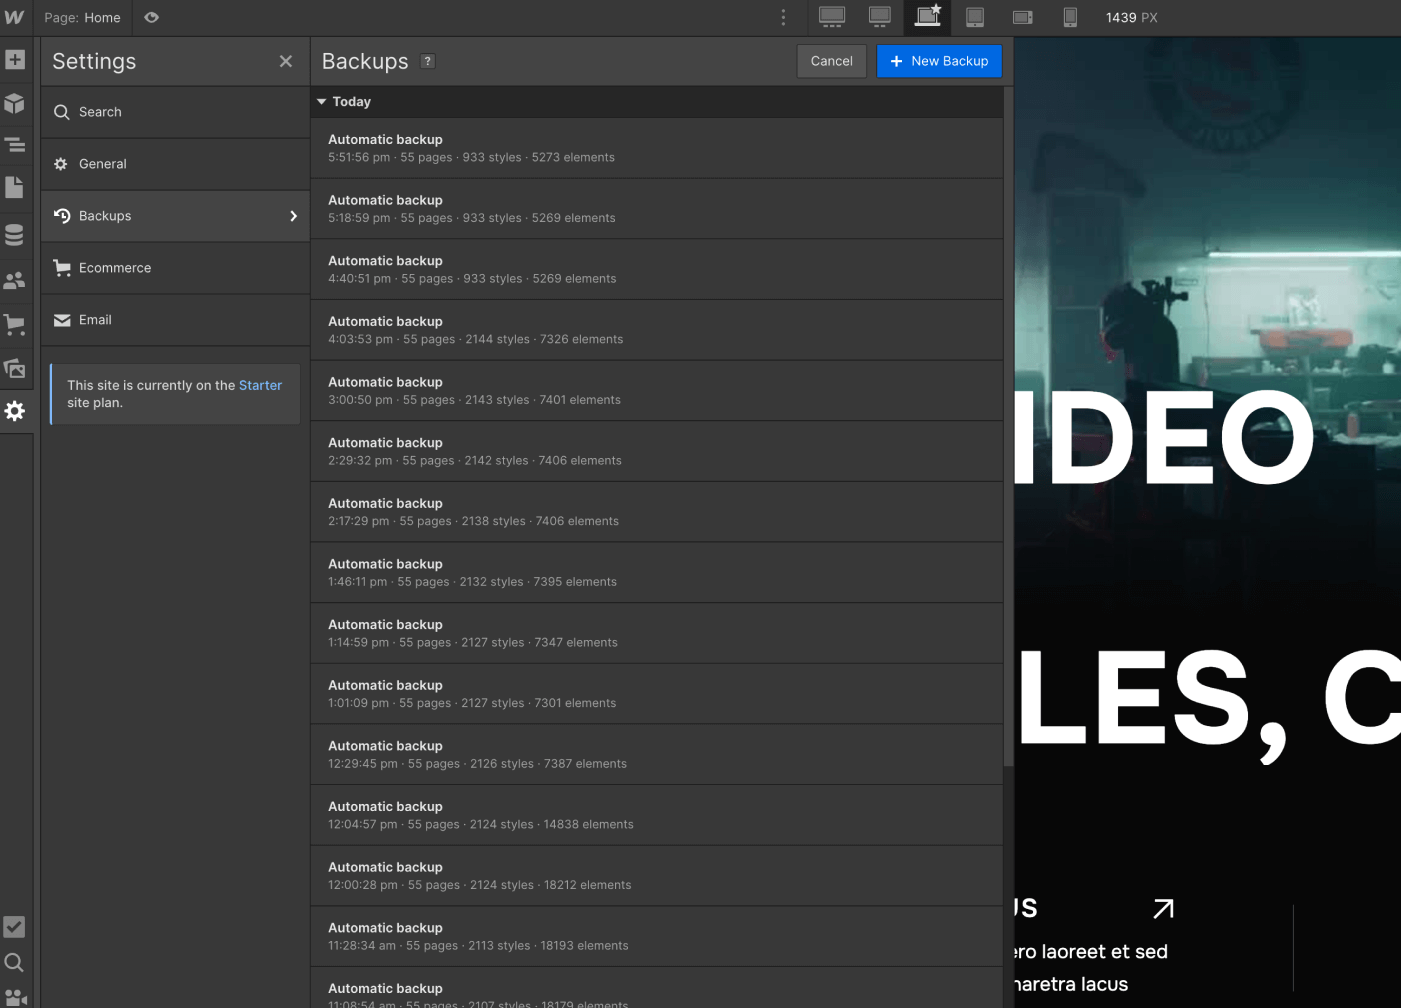Open the Audit checkmark panel
Image resolution: width=1401 pixels, height=1008 pixels.
[x=15, y=927]
